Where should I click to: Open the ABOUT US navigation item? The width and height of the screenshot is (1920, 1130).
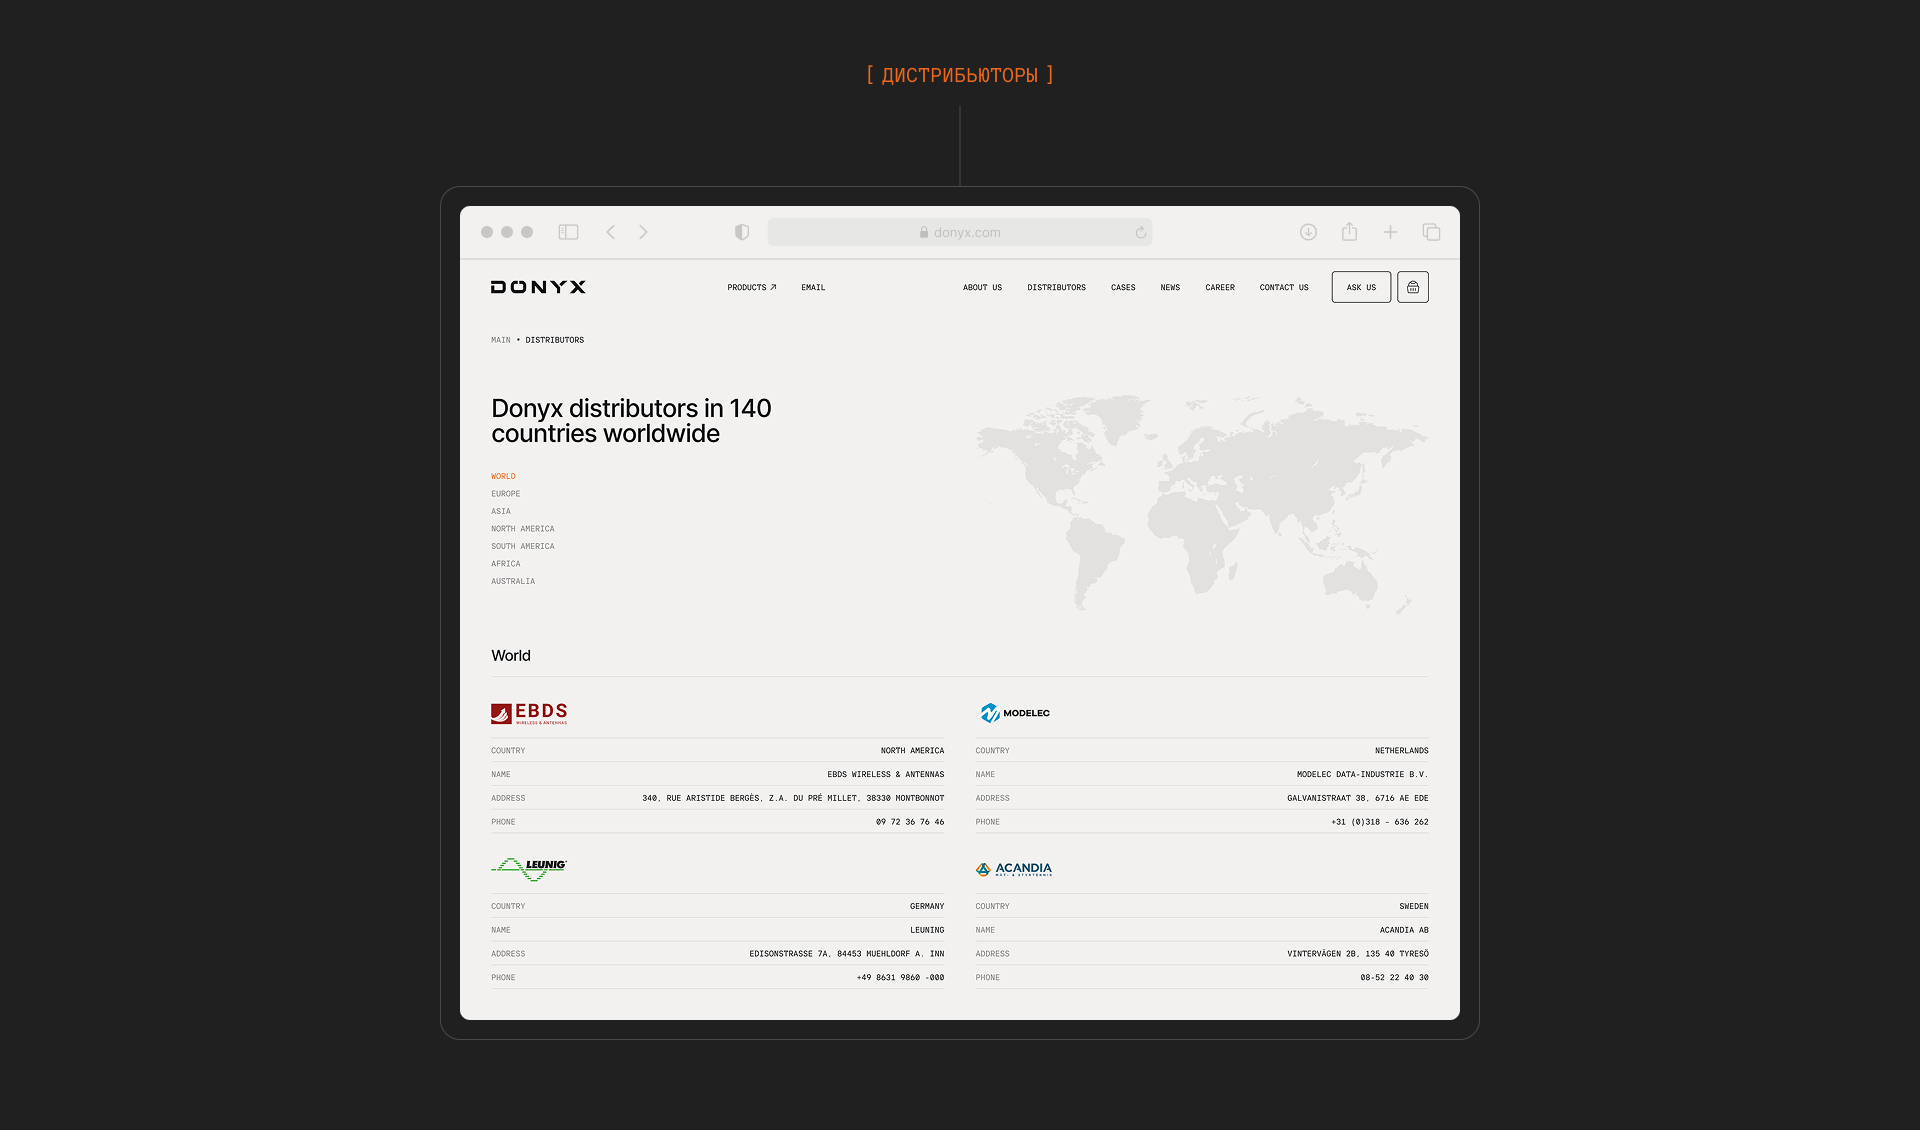(982, 287)
